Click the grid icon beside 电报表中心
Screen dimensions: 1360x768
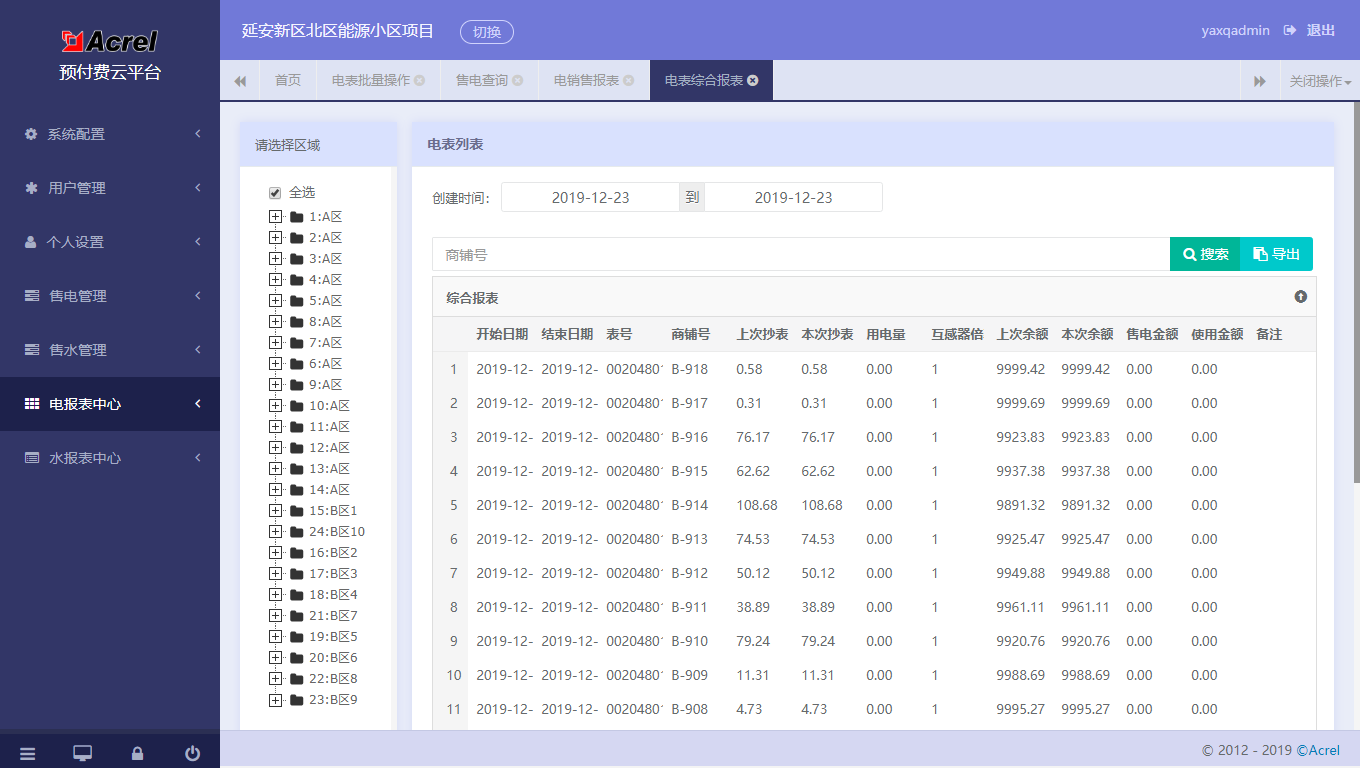tap(32, 404)
